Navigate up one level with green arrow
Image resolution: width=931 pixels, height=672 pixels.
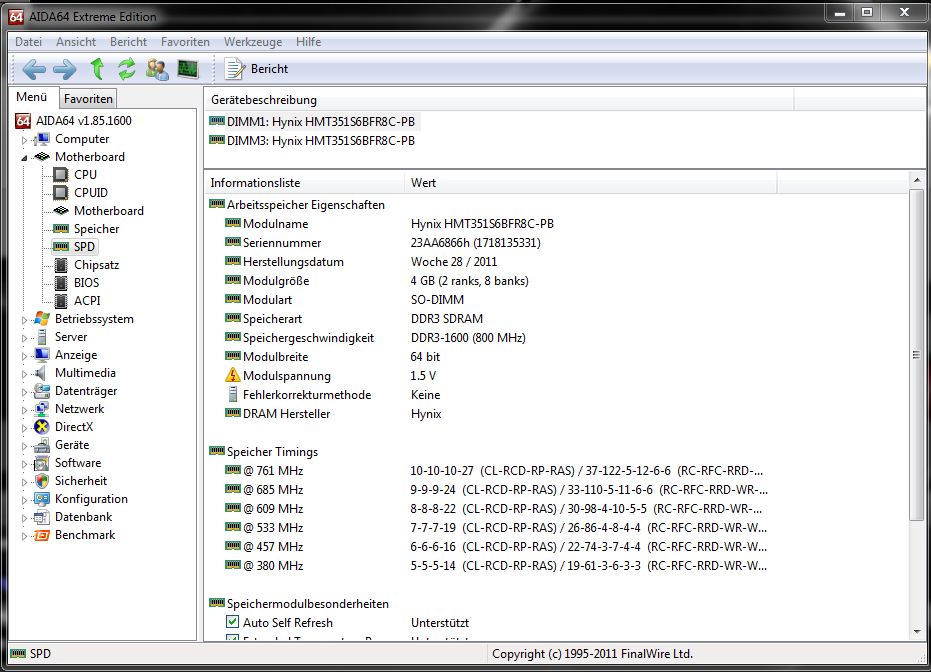click(x=97, y=69)
